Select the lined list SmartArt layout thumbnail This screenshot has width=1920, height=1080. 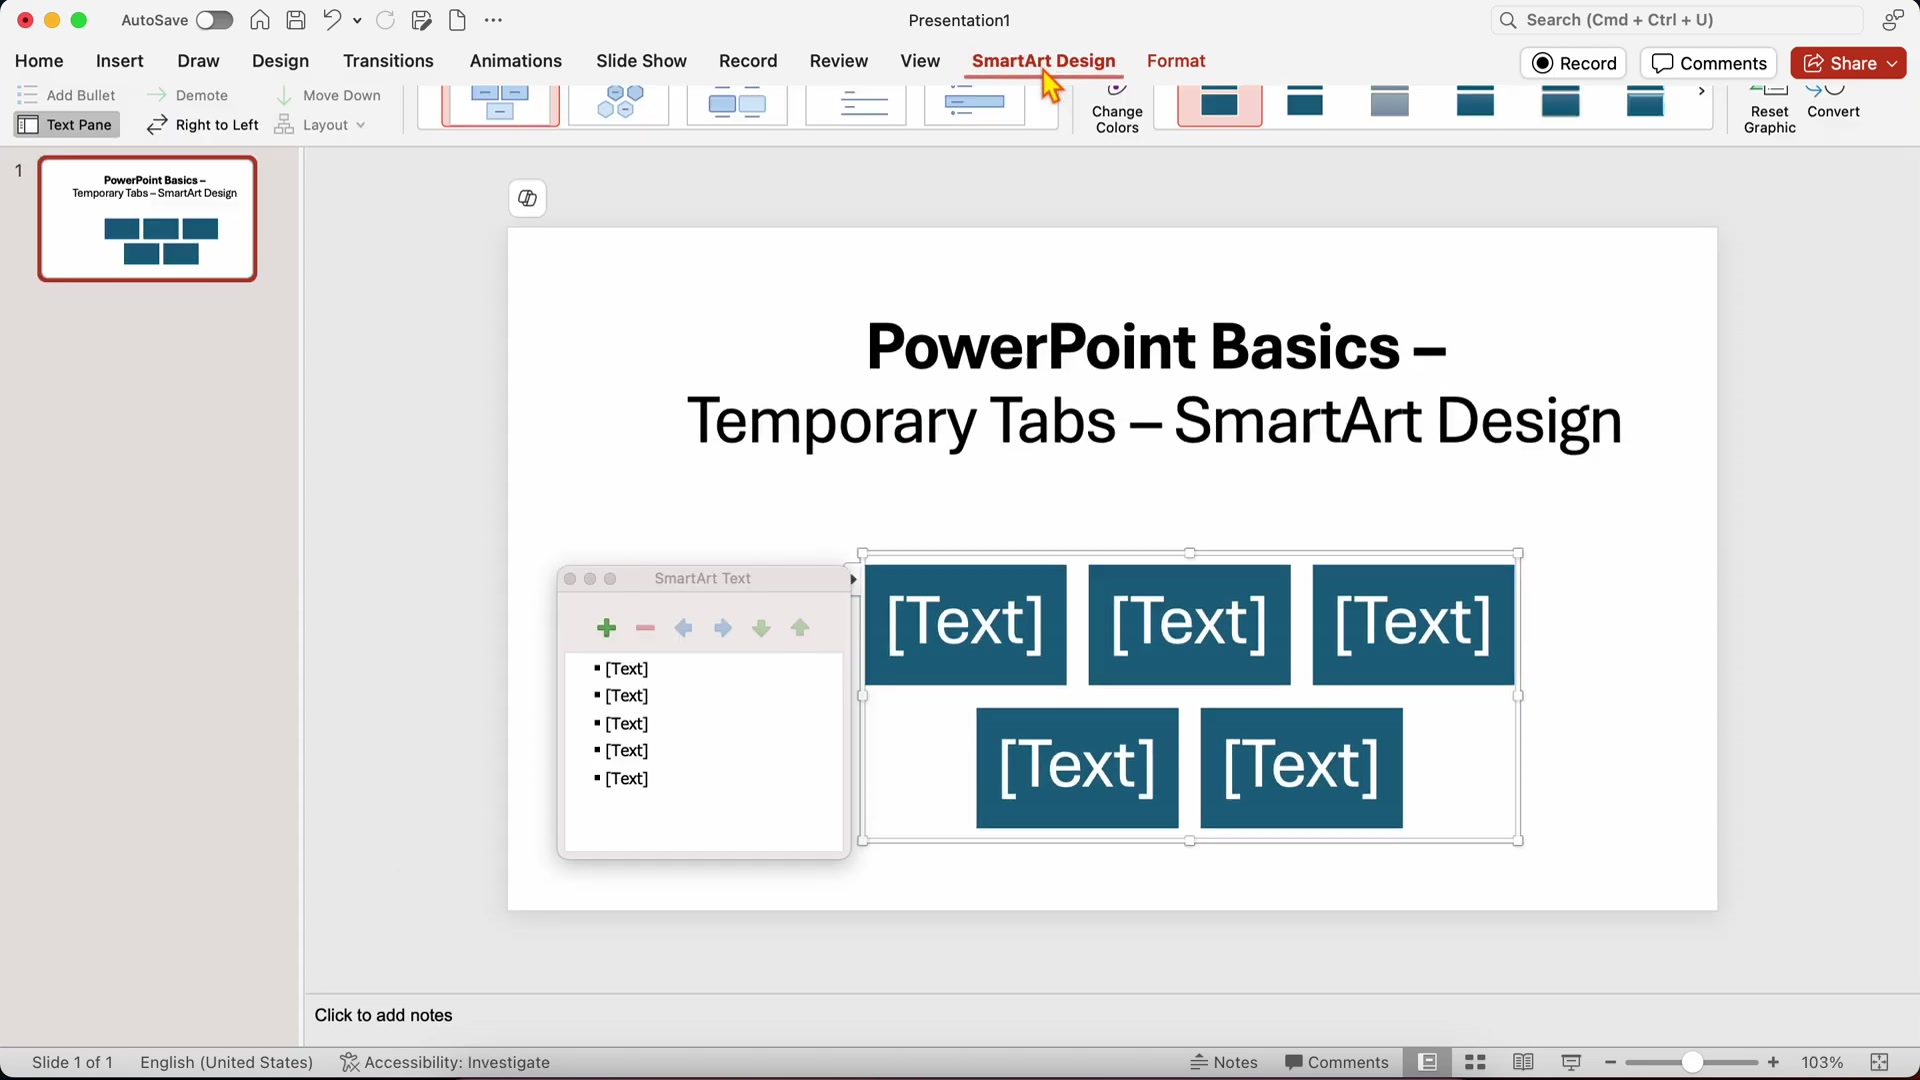coord(856,103)
